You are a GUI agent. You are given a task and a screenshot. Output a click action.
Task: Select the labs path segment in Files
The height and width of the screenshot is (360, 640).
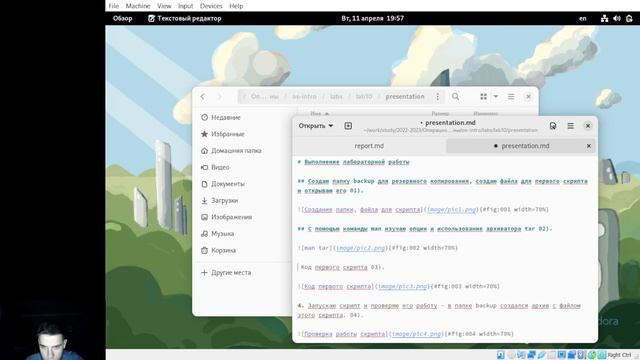(x=336, y=97)
